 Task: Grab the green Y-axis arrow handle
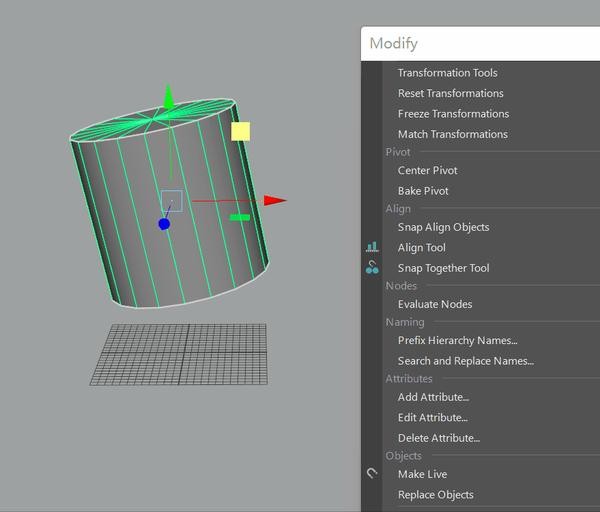[x=168, y=97]
